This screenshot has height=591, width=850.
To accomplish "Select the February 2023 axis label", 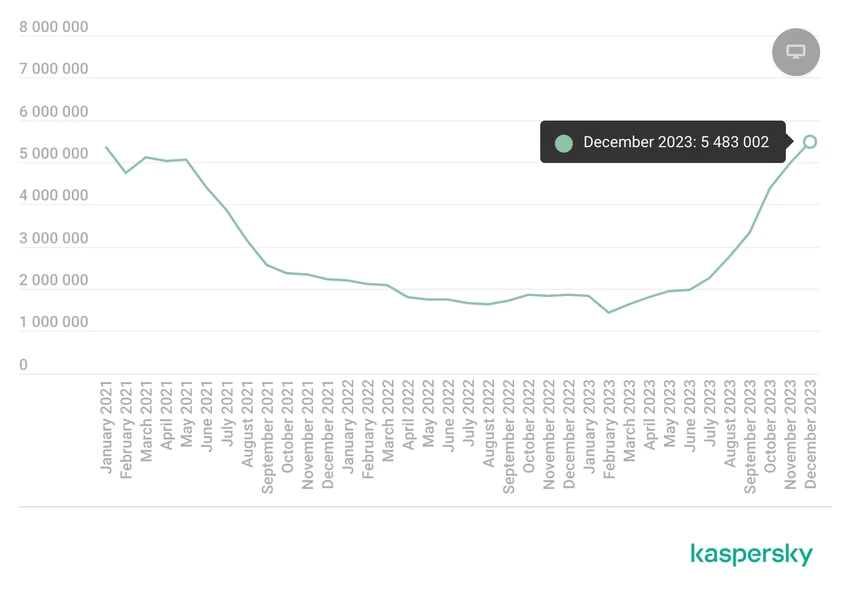I will coord(609,429).
